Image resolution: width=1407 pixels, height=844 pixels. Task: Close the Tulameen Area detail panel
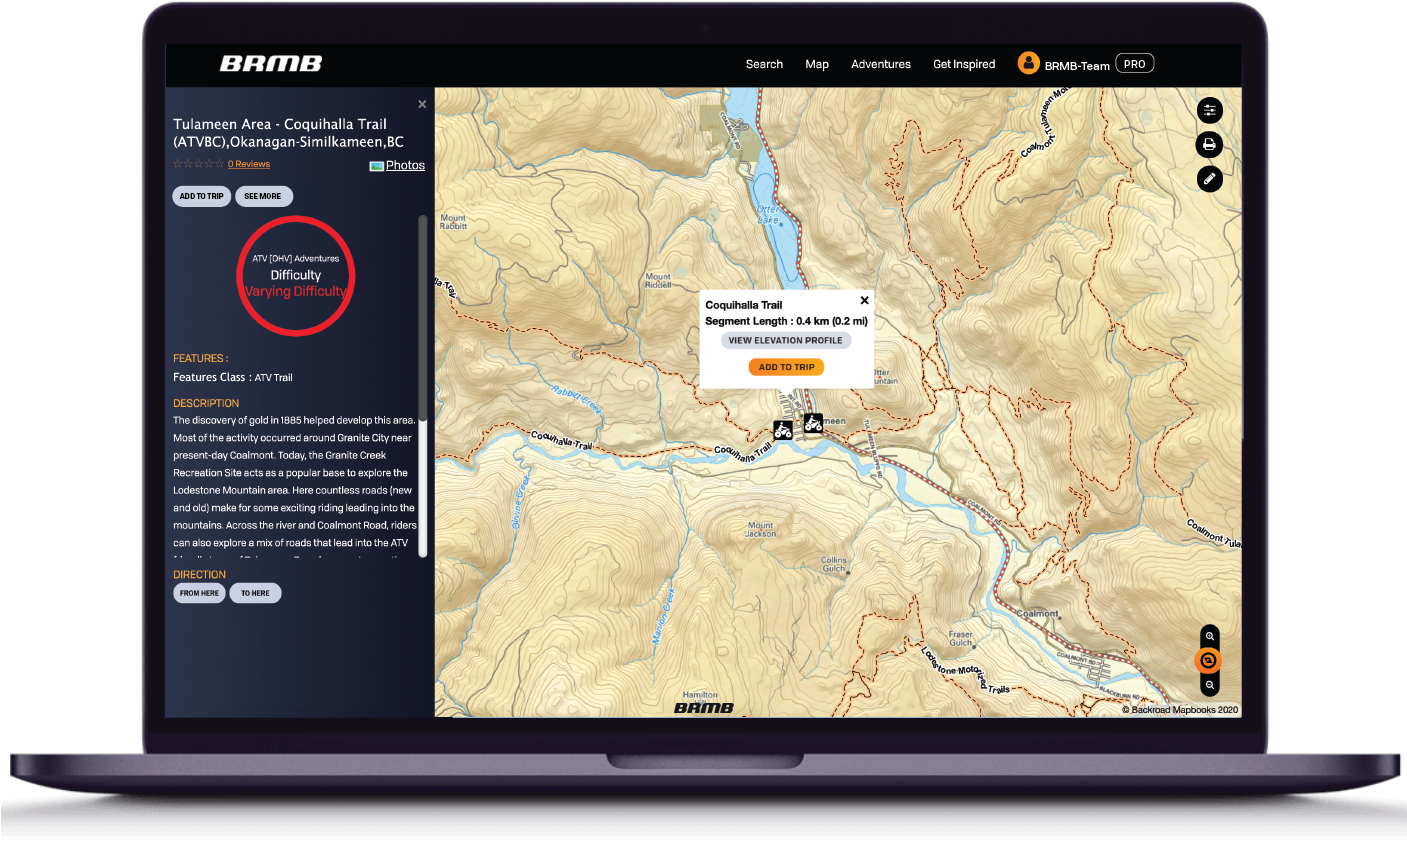(421, 103)
